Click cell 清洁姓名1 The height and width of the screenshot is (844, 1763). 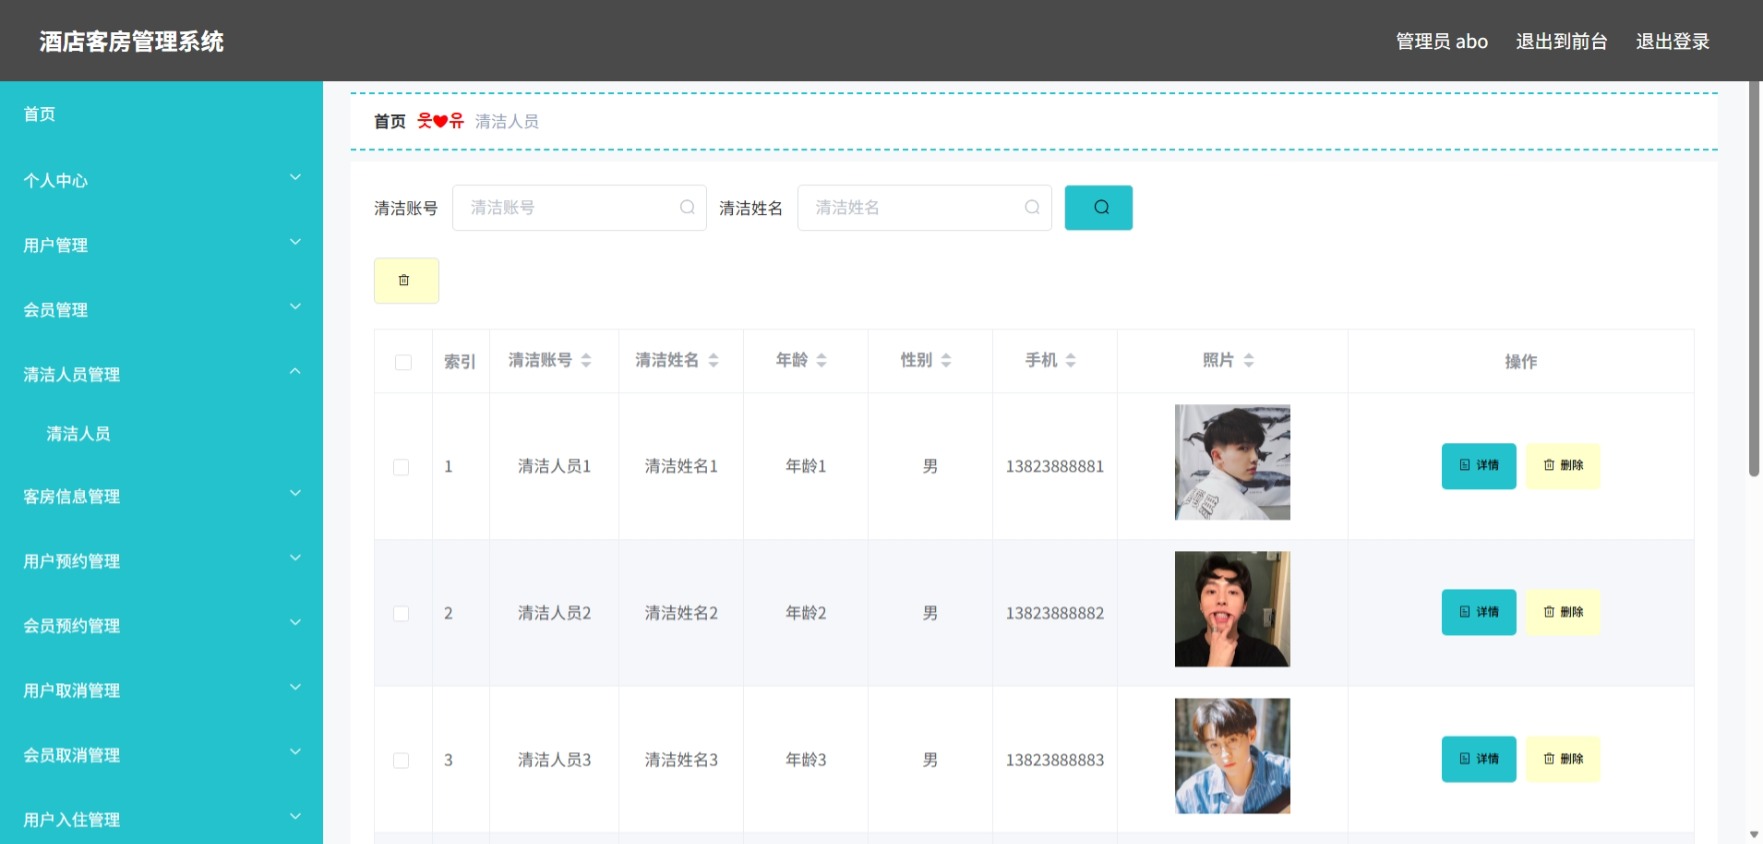681,467
